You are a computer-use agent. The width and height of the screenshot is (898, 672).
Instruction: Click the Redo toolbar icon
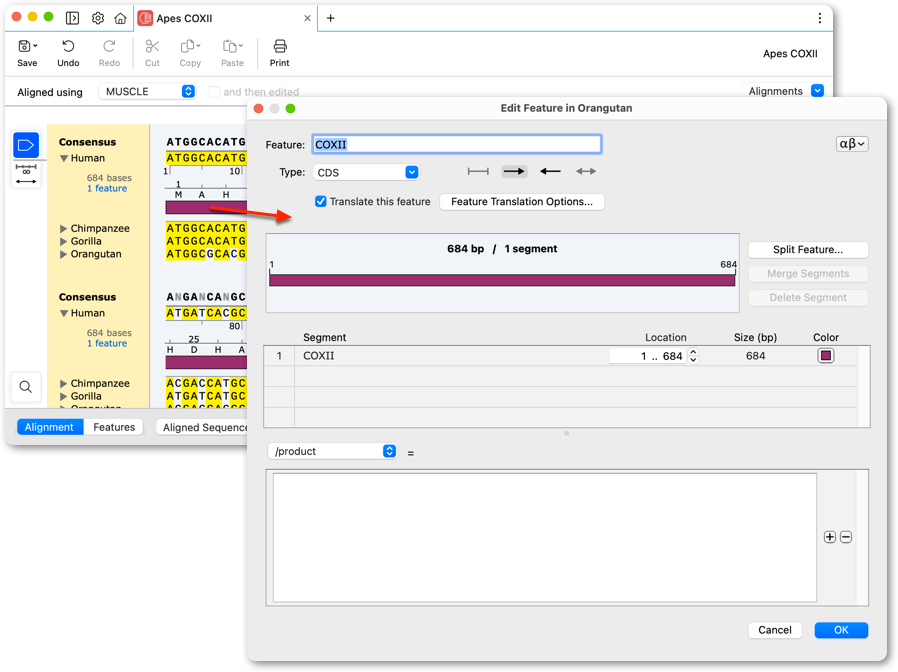[109, 53]
